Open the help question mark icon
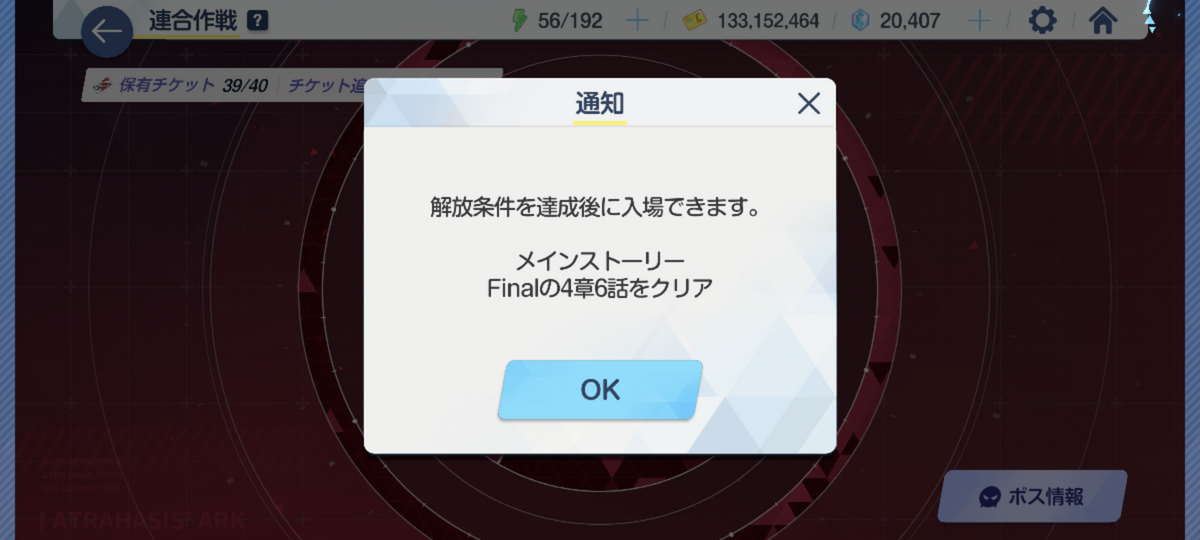Viewport: 1200px width, 540px height. [258, 20]
